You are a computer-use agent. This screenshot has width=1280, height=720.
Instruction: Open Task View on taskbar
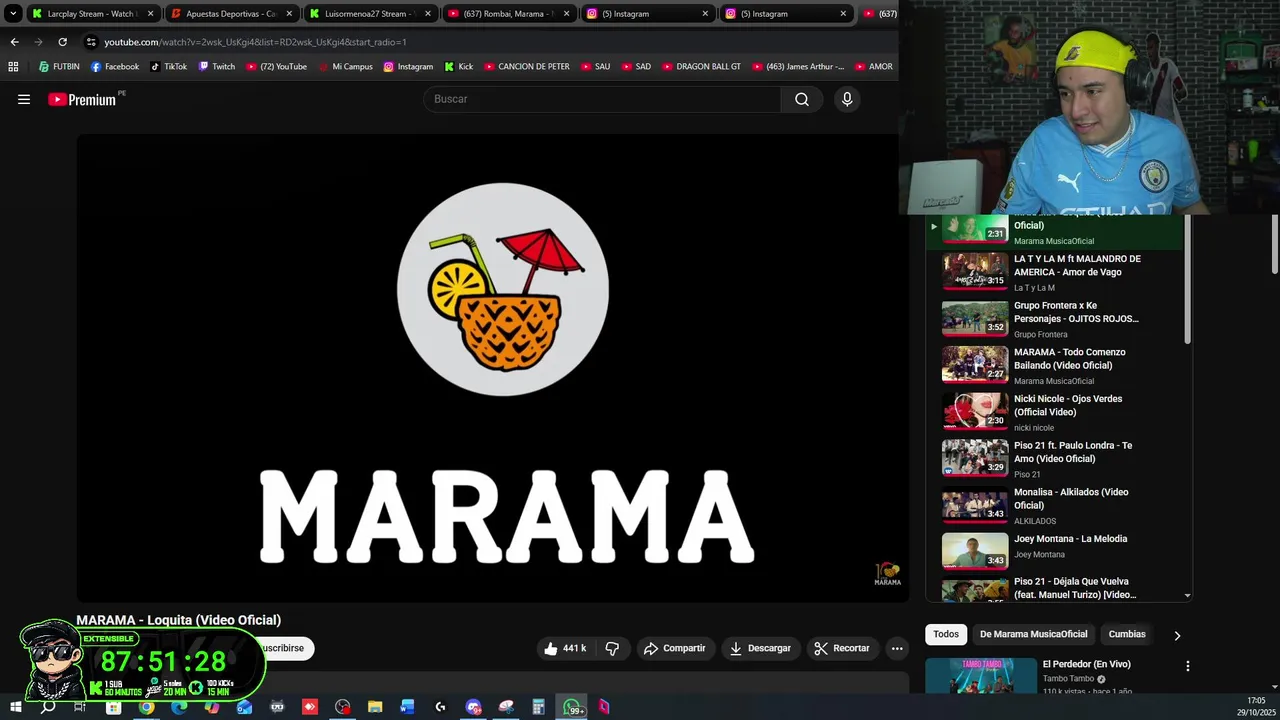[80, 707]
